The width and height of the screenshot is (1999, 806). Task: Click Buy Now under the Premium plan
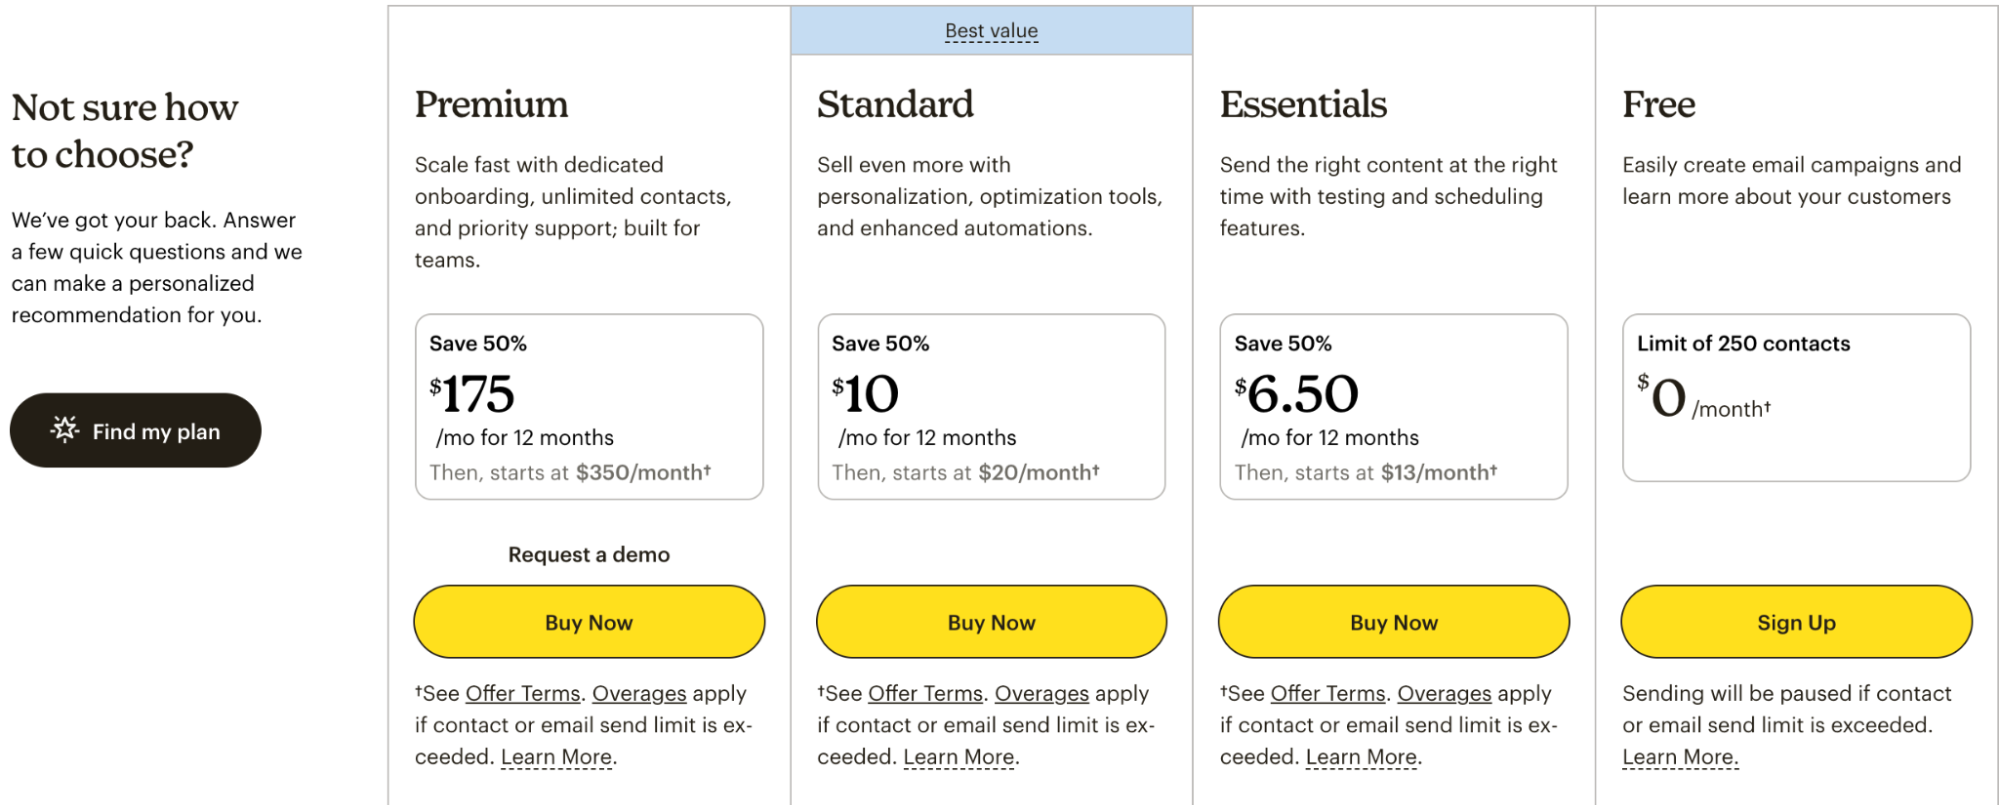coord(588,621)
